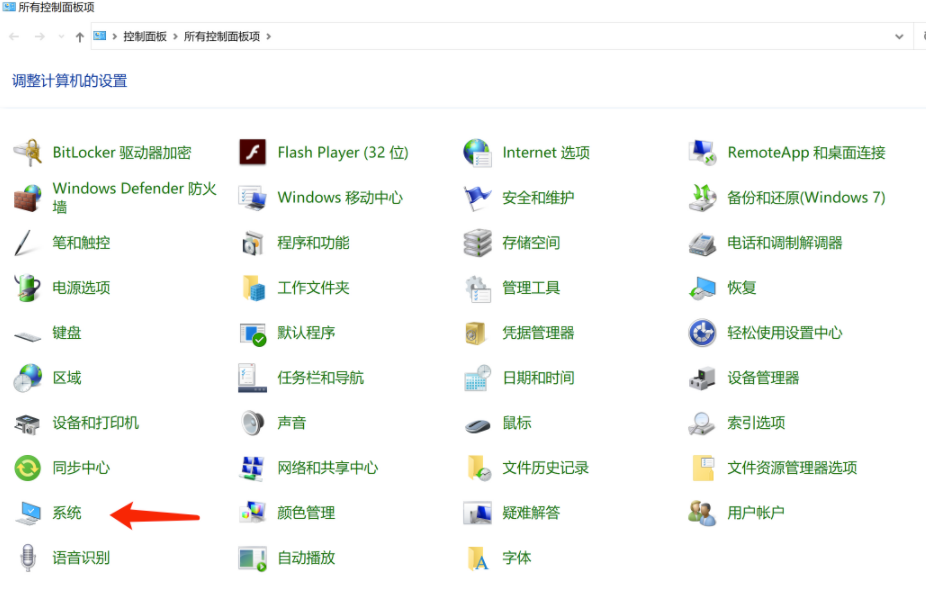926x614 pixels.
Task: Open the 键盘 keyboard icon
Action: click(27, 335)
